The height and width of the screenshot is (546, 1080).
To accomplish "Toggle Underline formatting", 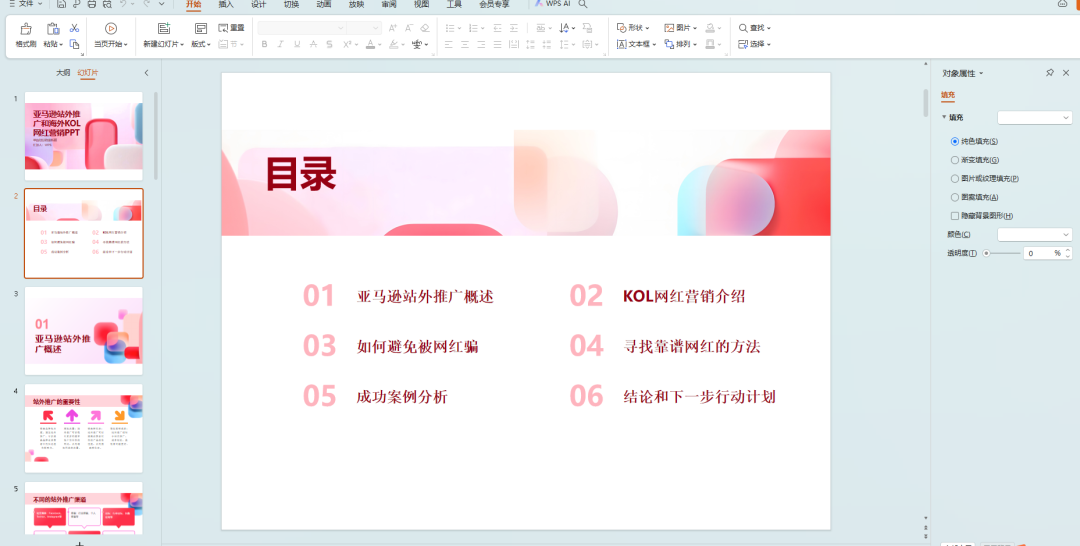I will pos(297,44).
